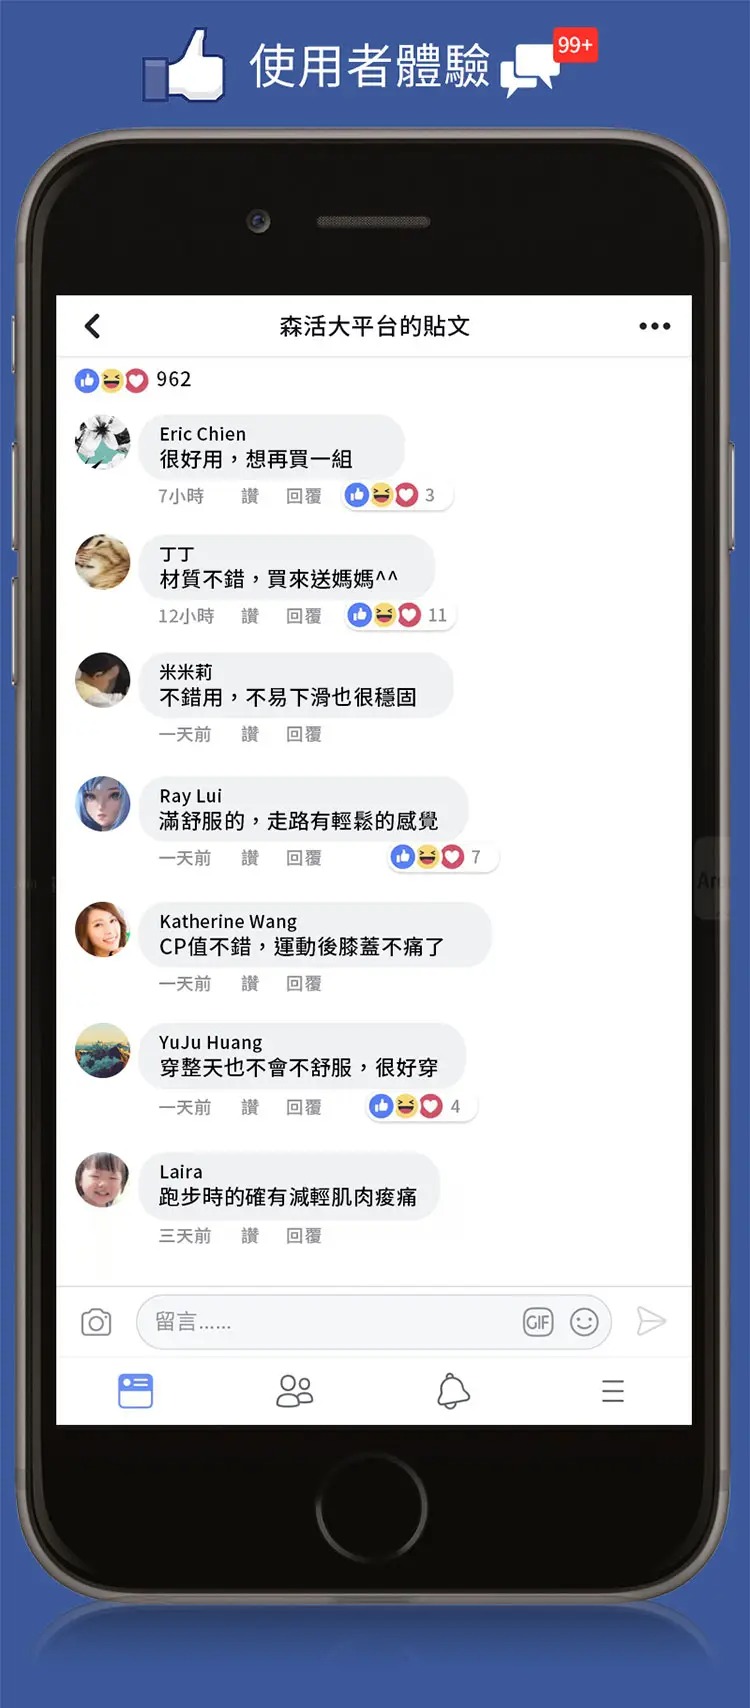Viewport: 750px width, 1708px height.
Task: Tap the 962 reactions summary
Action: (x=132, y=380)
